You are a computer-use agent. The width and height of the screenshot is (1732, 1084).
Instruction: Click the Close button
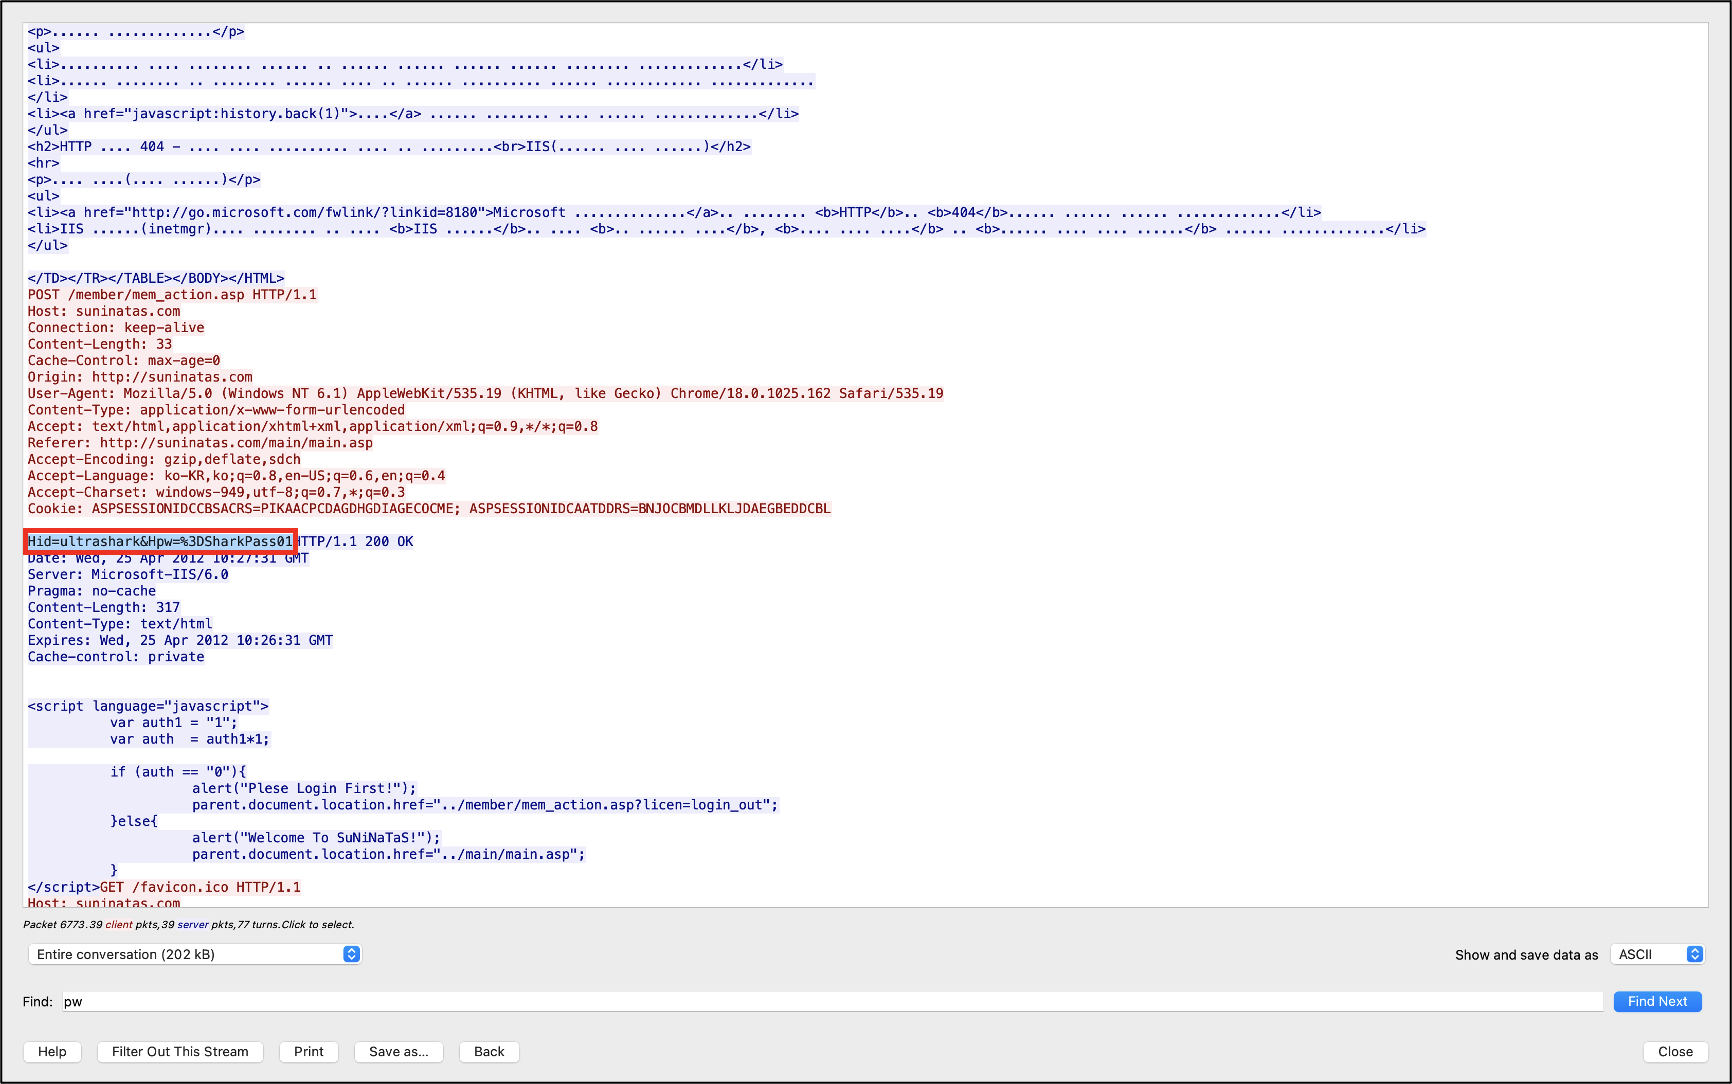1675,1051
